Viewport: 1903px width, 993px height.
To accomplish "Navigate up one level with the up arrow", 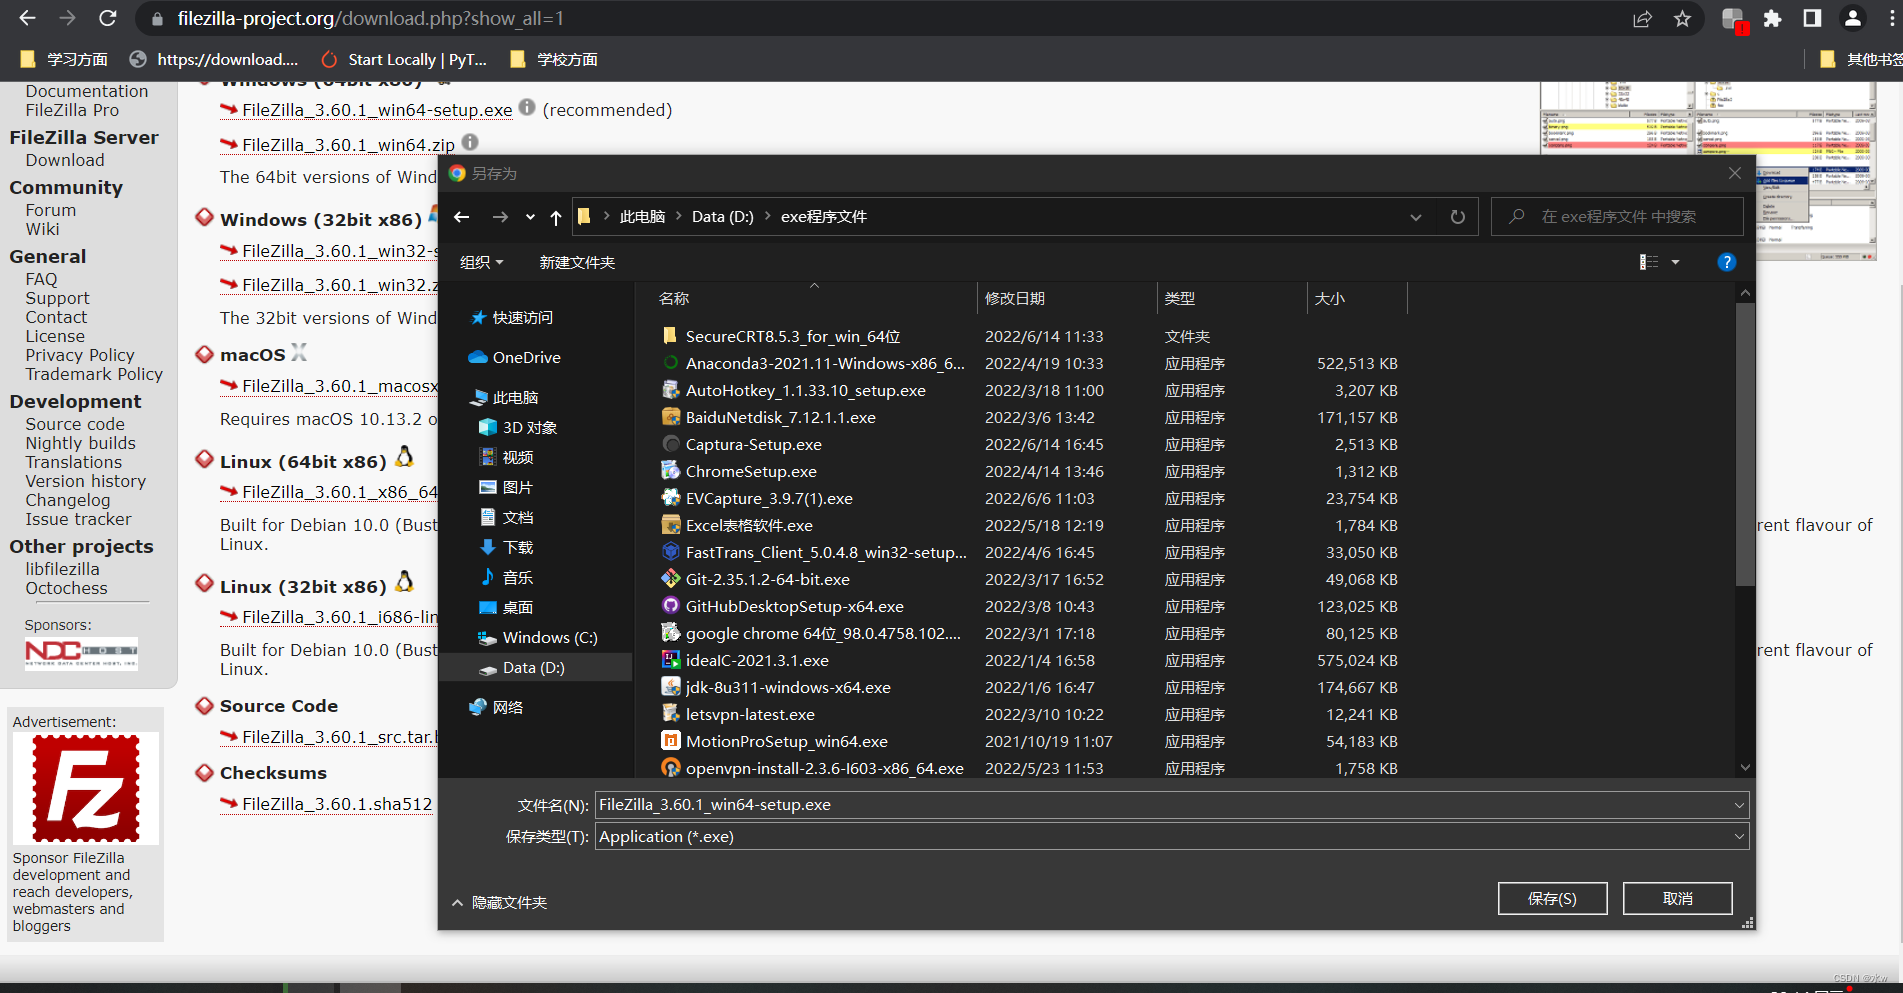I will point(556,216).
